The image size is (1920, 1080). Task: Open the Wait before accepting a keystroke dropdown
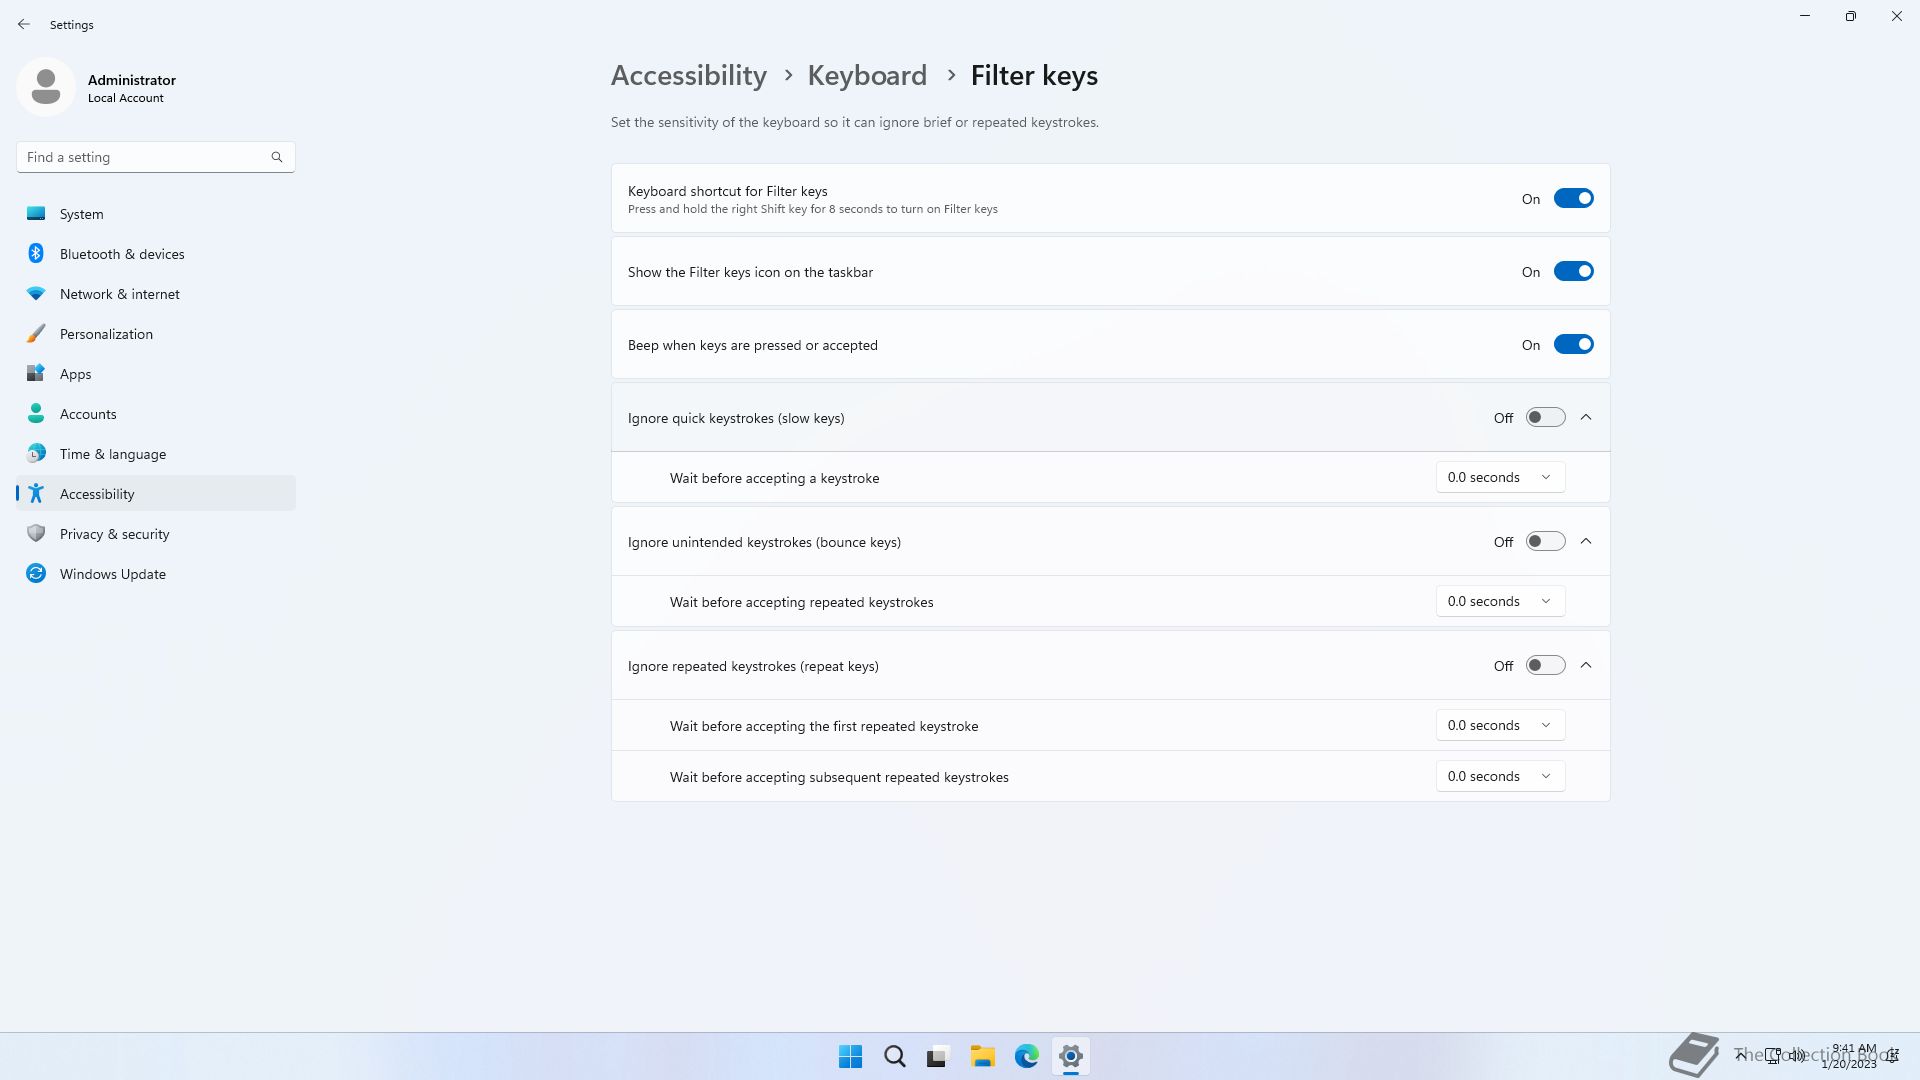pos(1499,478)
